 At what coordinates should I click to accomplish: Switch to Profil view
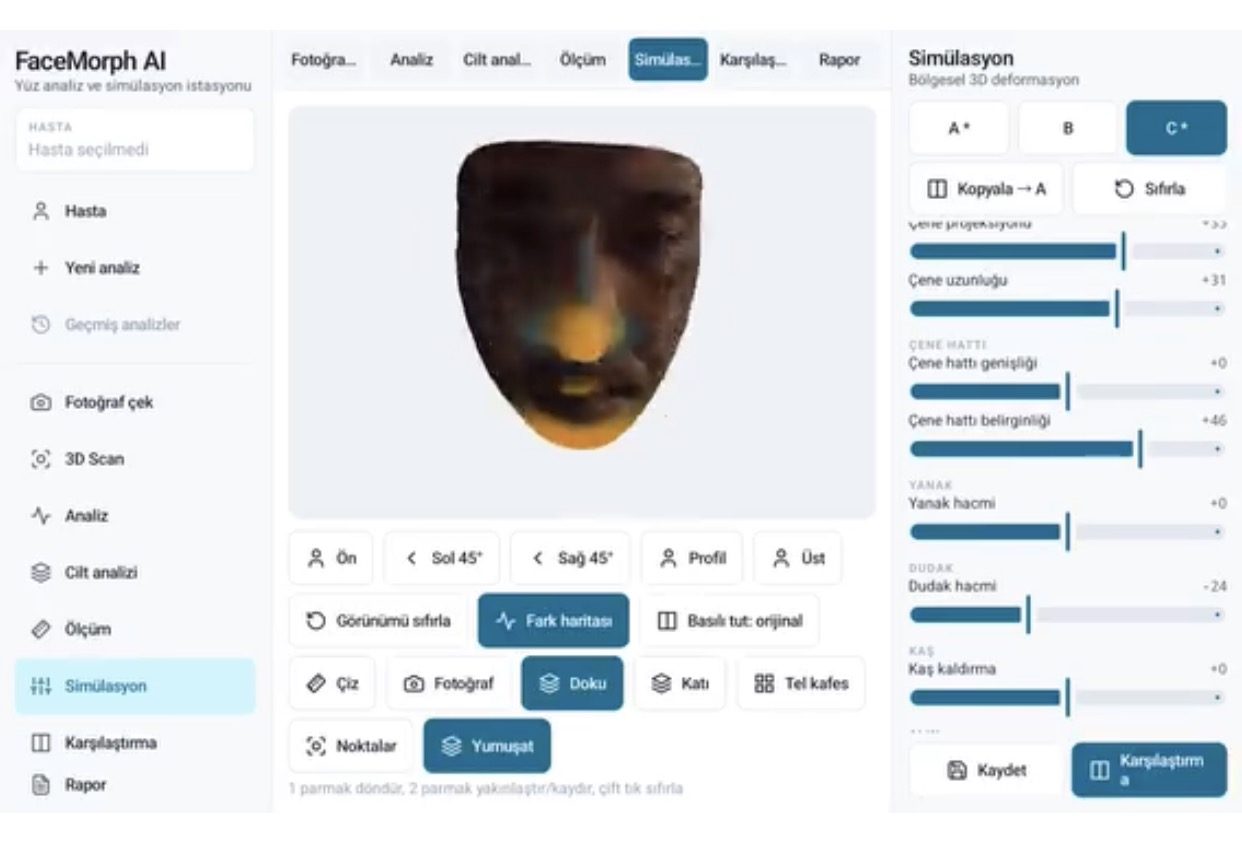pos(692,558)
